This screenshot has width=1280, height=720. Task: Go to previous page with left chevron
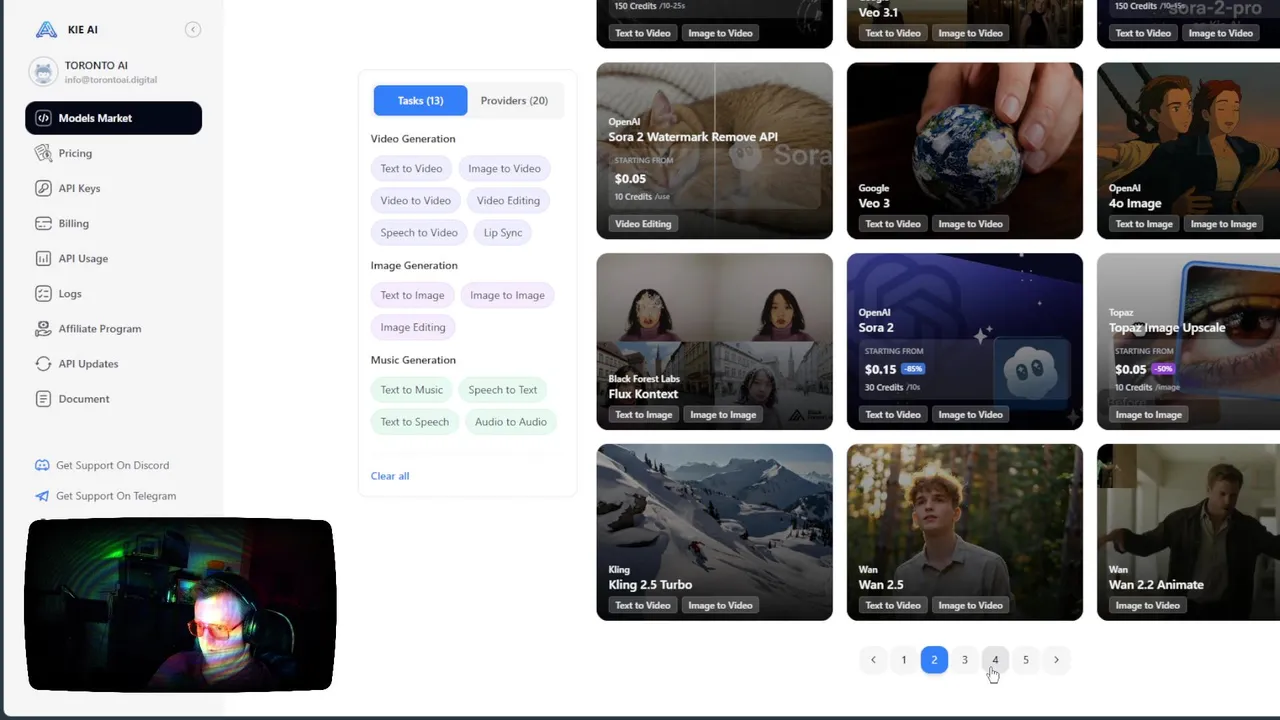click(x=873, y=660)
